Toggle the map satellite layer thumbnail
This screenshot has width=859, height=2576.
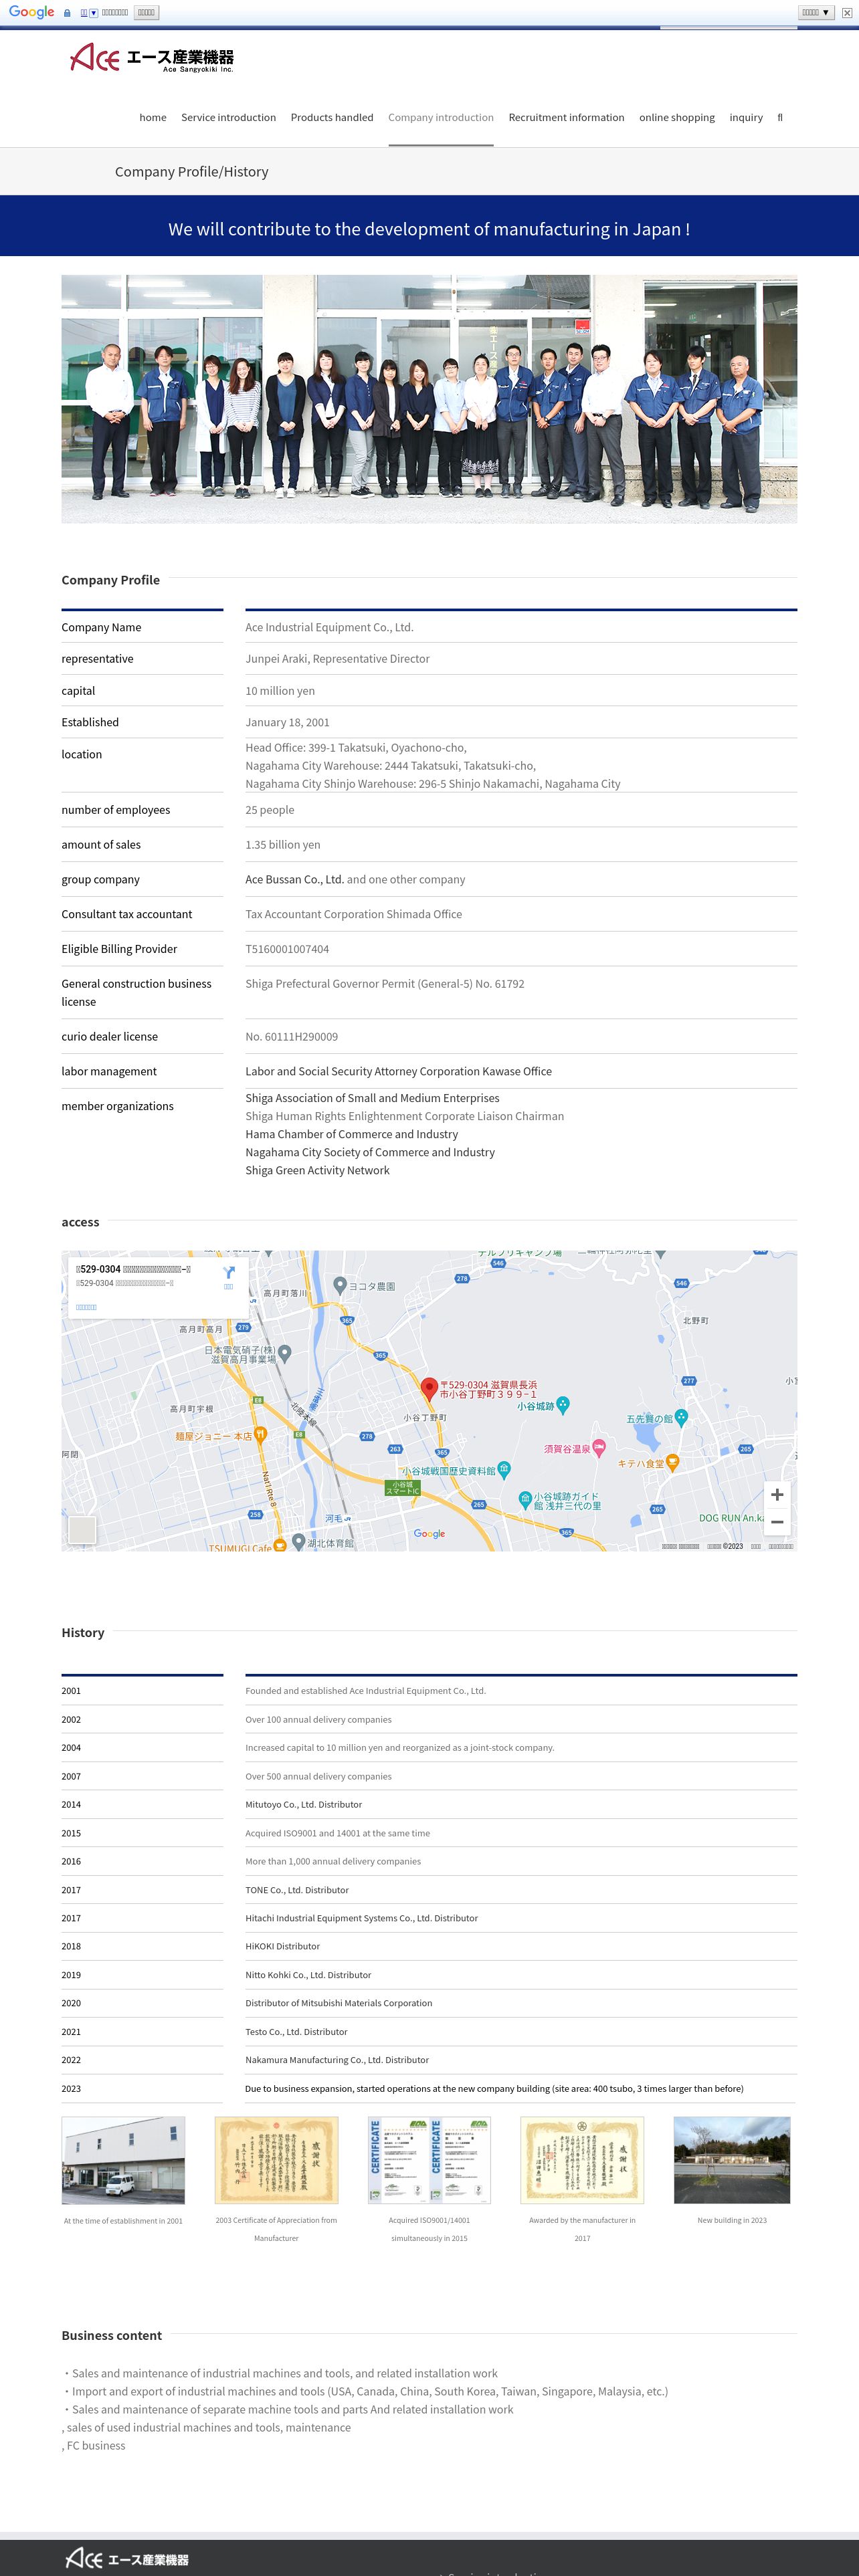(82, 1529)
